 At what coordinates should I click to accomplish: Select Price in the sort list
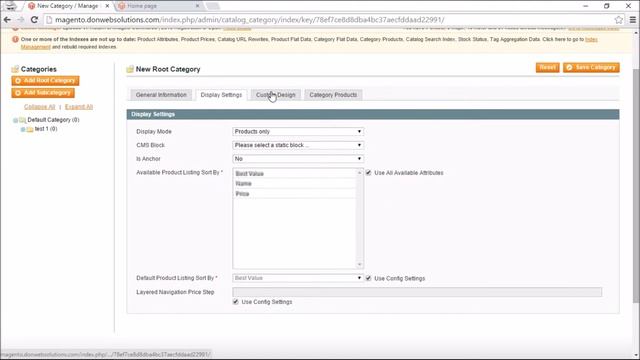coord(295,194)
